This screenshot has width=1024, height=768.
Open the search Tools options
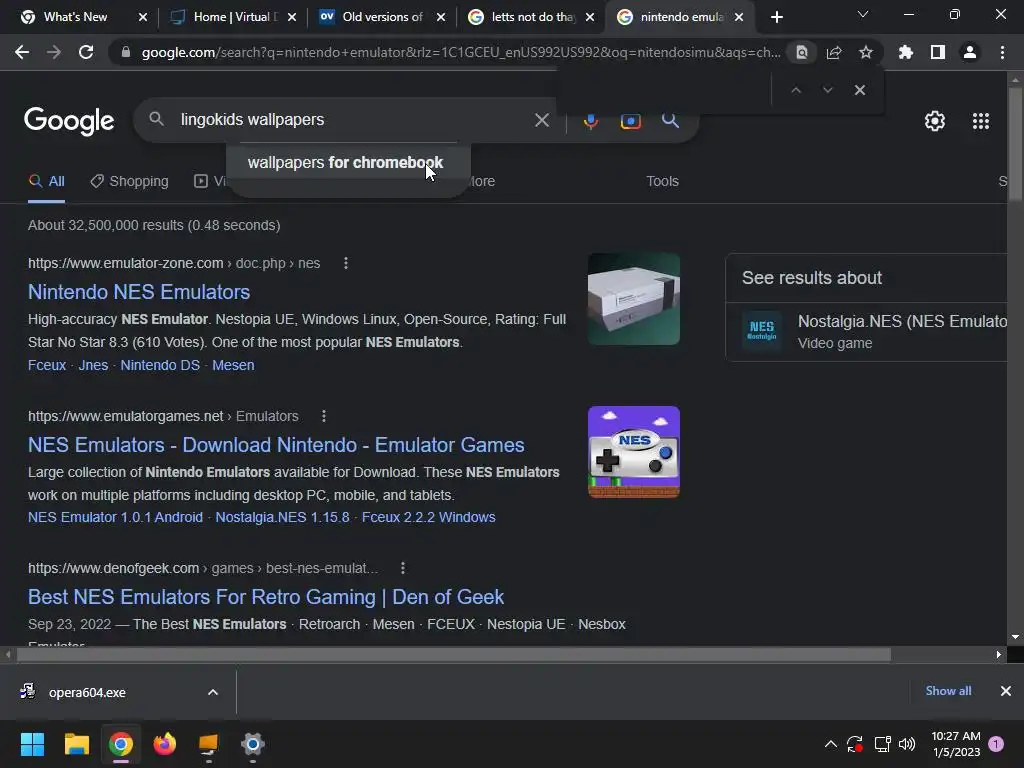coord(662,182)
